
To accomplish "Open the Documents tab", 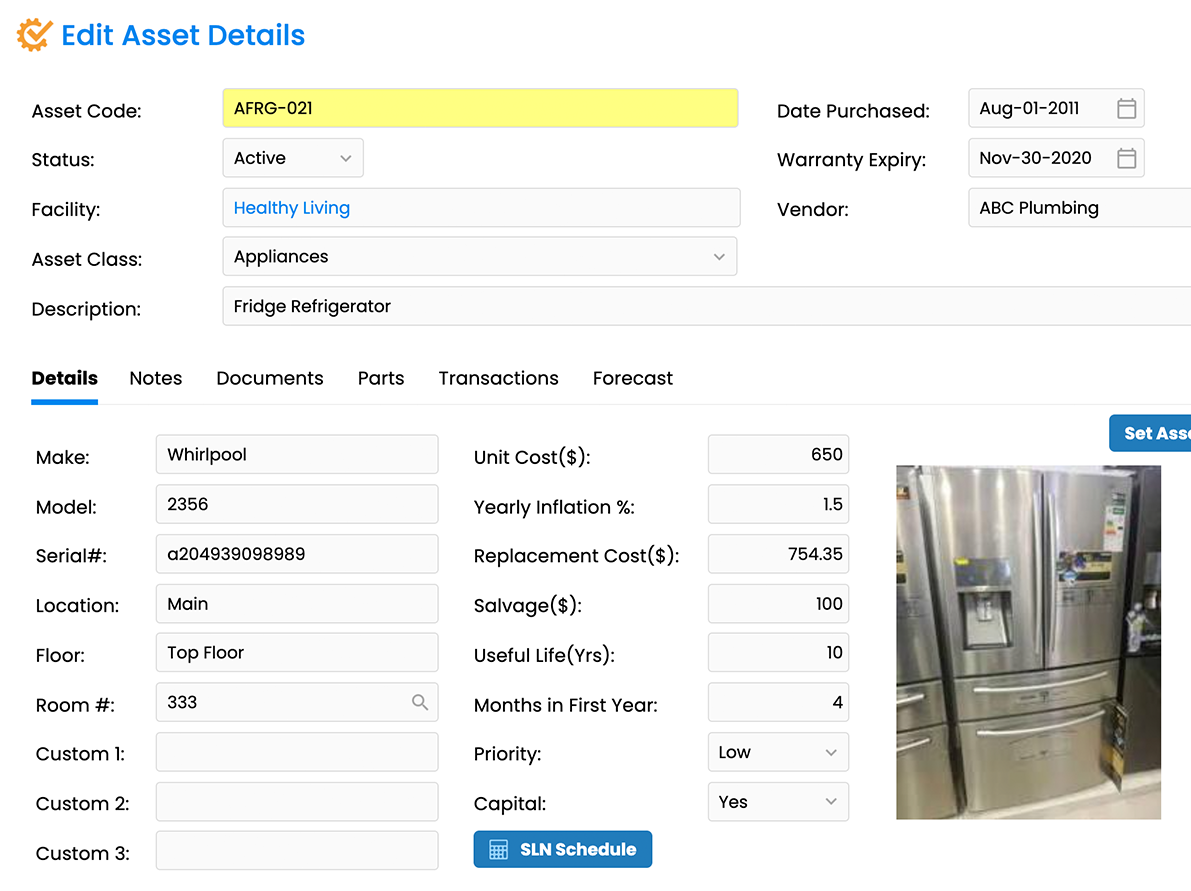I will 270,378.
